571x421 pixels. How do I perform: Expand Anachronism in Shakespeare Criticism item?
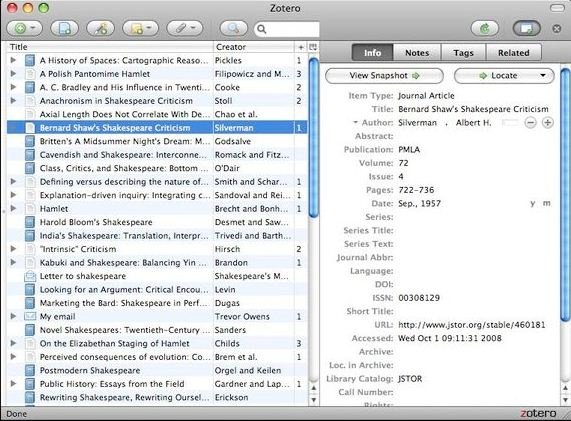pyautogui.click(x=13, y=101)
